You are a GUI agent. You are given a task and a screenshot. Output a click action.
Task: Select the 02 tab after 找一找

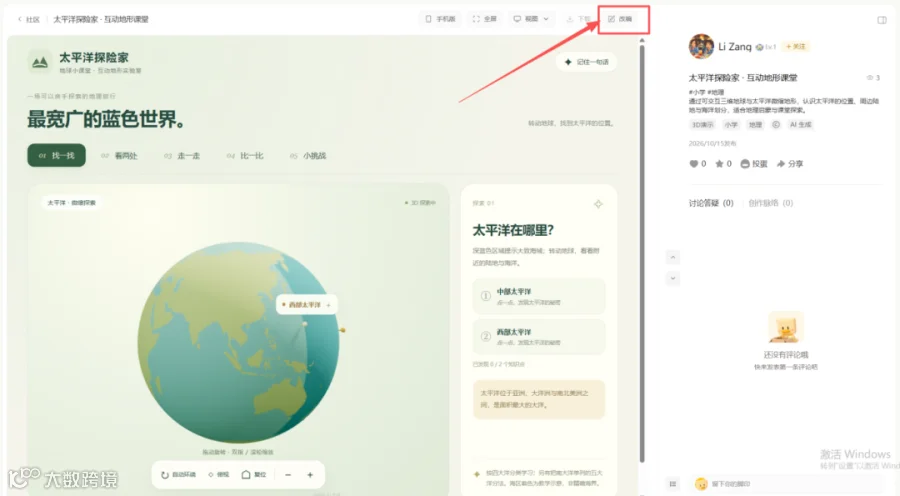point(119,156)
